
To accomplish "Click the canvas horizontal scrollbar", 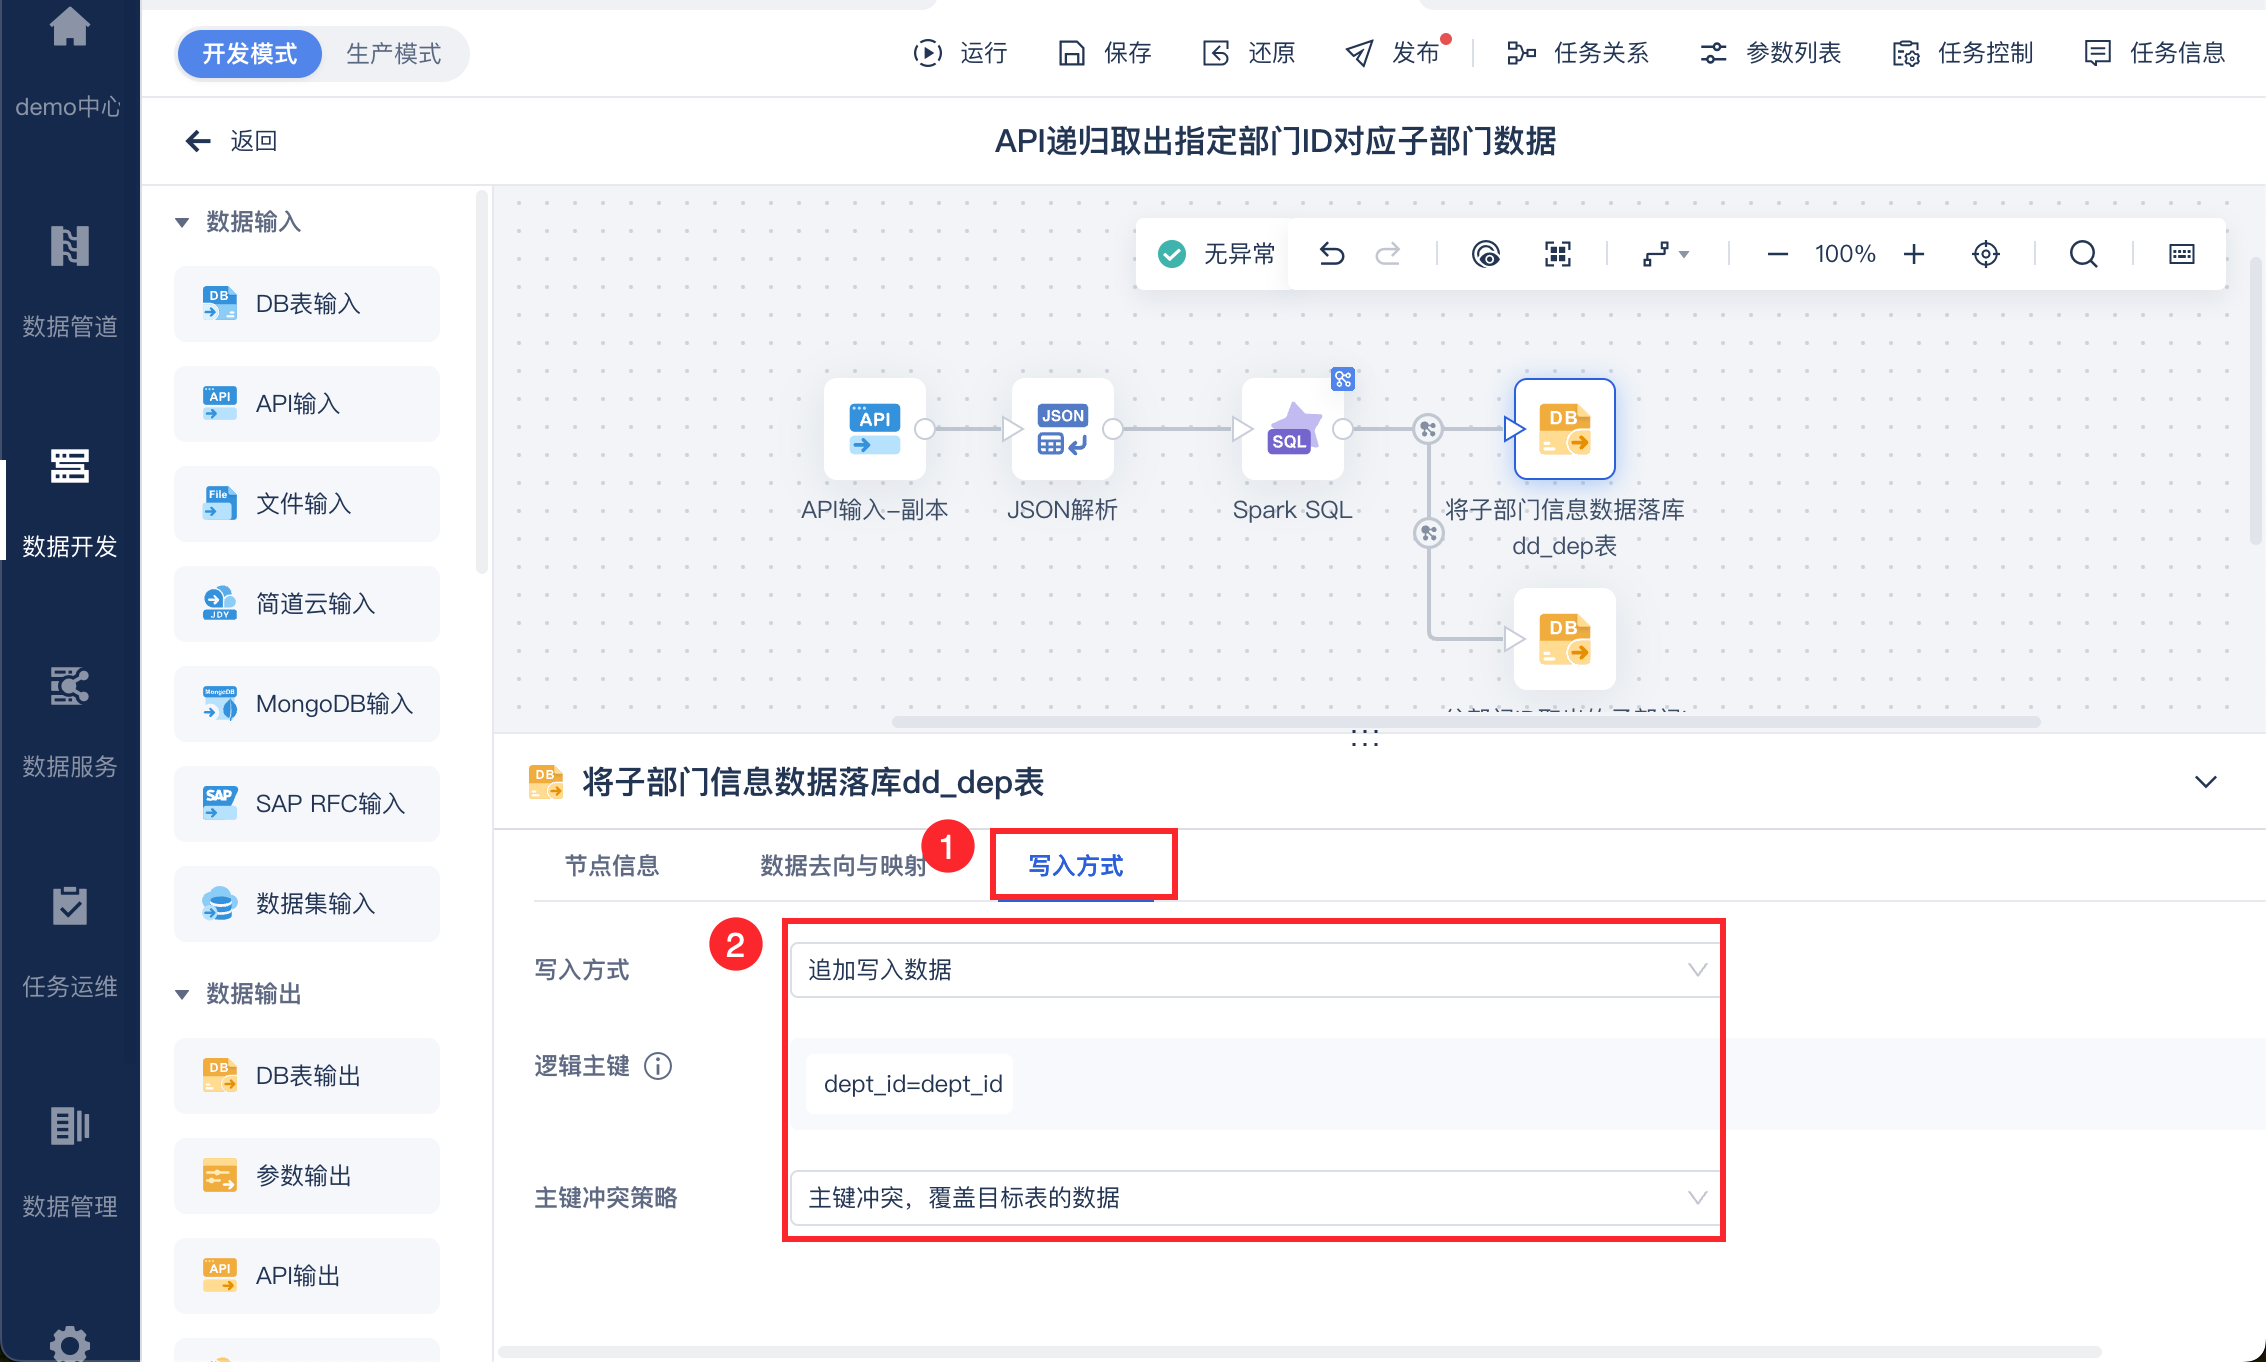I will pos(1465,721).
